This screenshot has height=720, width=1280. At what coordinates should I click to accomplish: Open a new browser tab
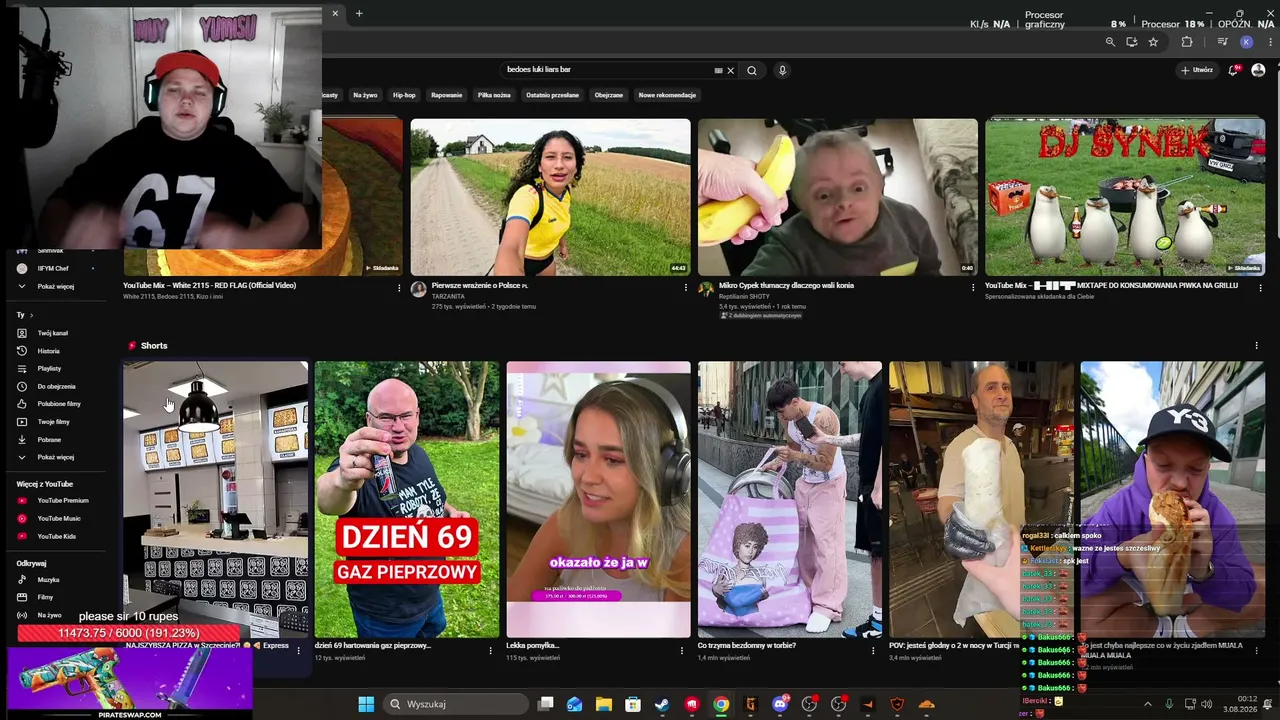pyautogui.click(x=359, y=13)
